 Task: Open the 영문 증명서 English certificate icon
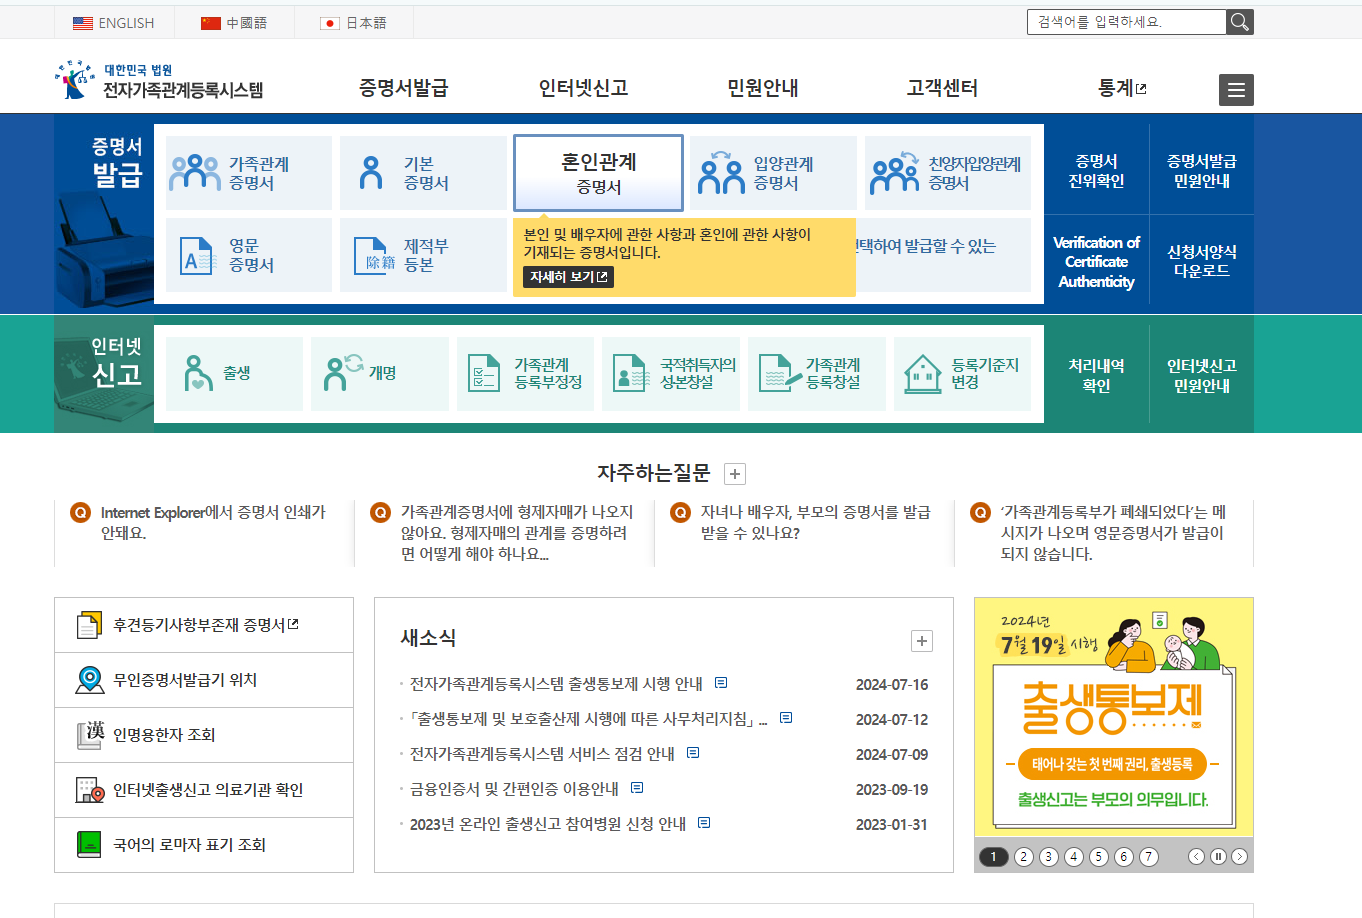click(247, 254)
